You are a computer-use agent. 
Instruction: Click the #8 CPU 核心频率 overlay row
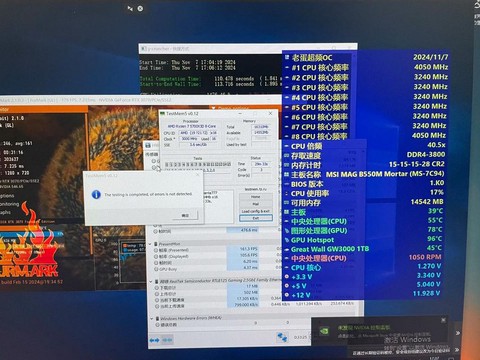coord(365,136)
